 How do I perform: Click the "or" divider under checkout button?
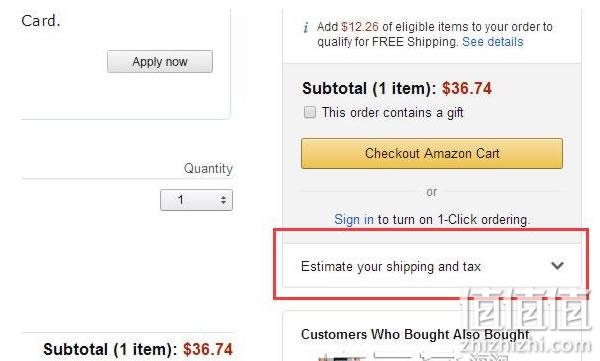tap(432, 191)
